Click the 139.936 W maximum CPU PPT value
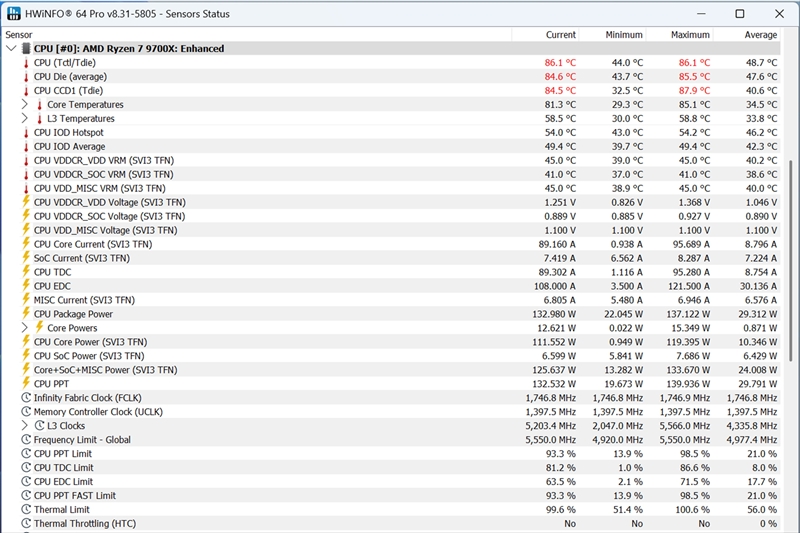Screen dimensions: 800x533 (688, 384)
